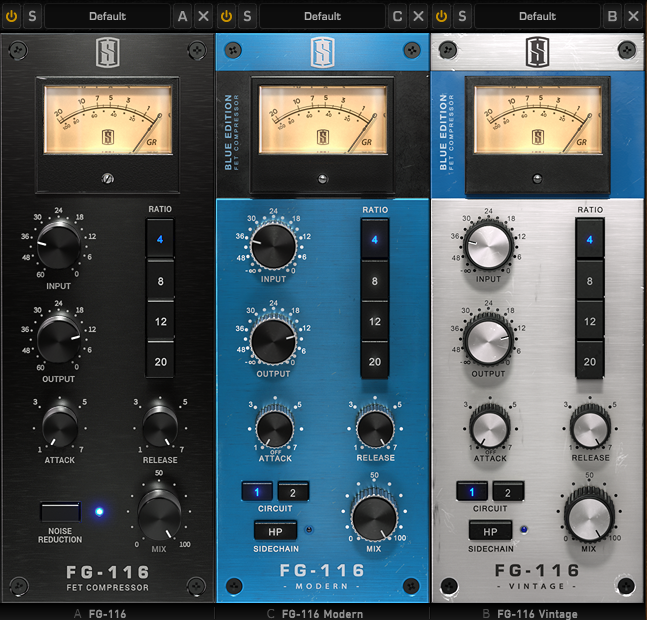Enable HP sidechain on FG-116 Vintage
Viewport: 647px width, 620px height.
490,531
